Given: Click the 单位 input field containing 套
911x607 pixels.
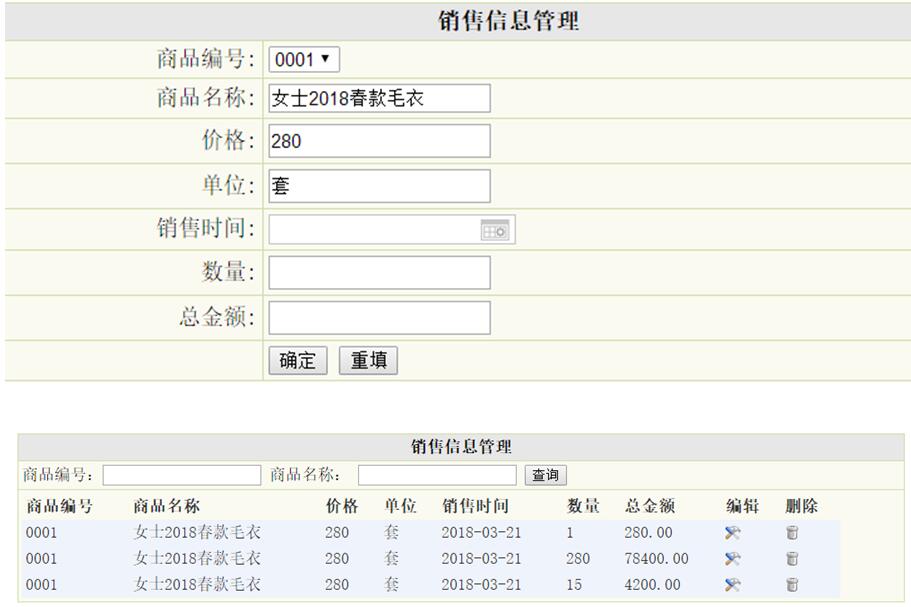Looking at the screenshot, I should pyautogui.click(x=379, y=186).
